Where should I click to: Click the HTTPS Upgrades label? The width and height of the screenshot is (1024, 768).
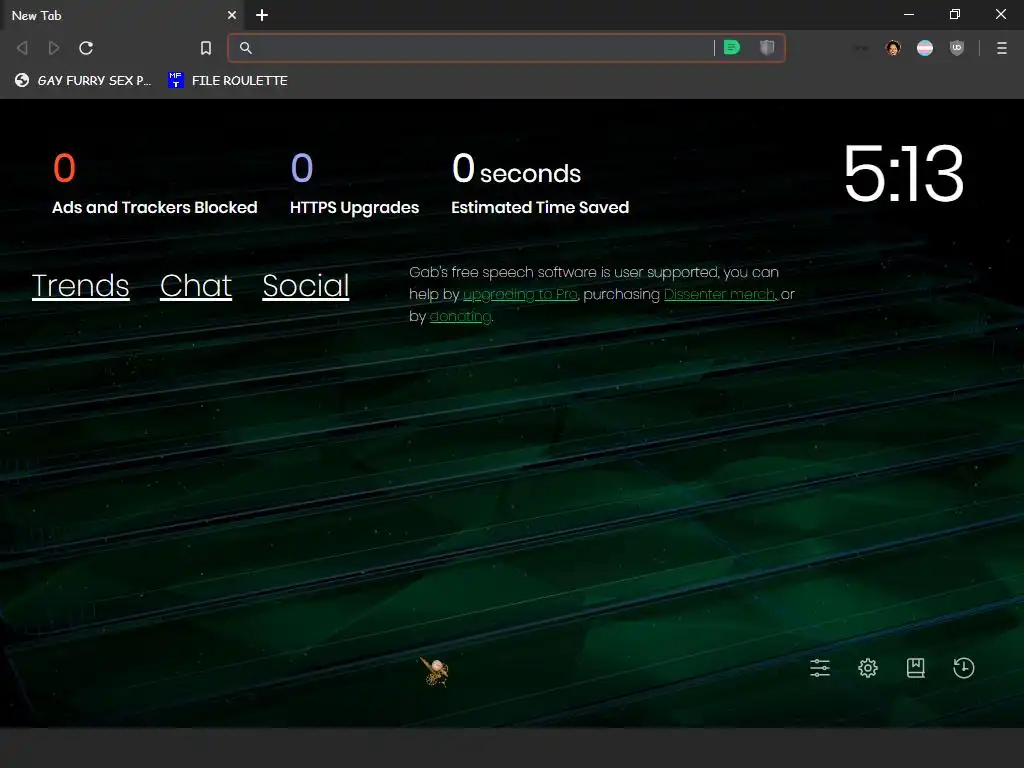tap(355, 208)
